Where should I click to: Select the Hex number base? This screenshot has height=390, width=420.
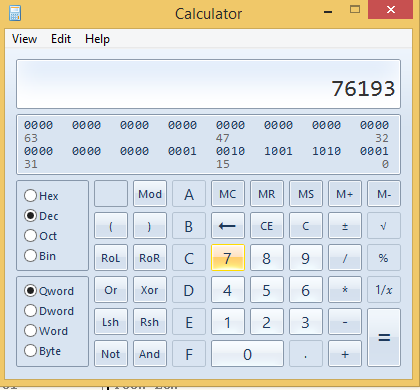click(41, 196)
